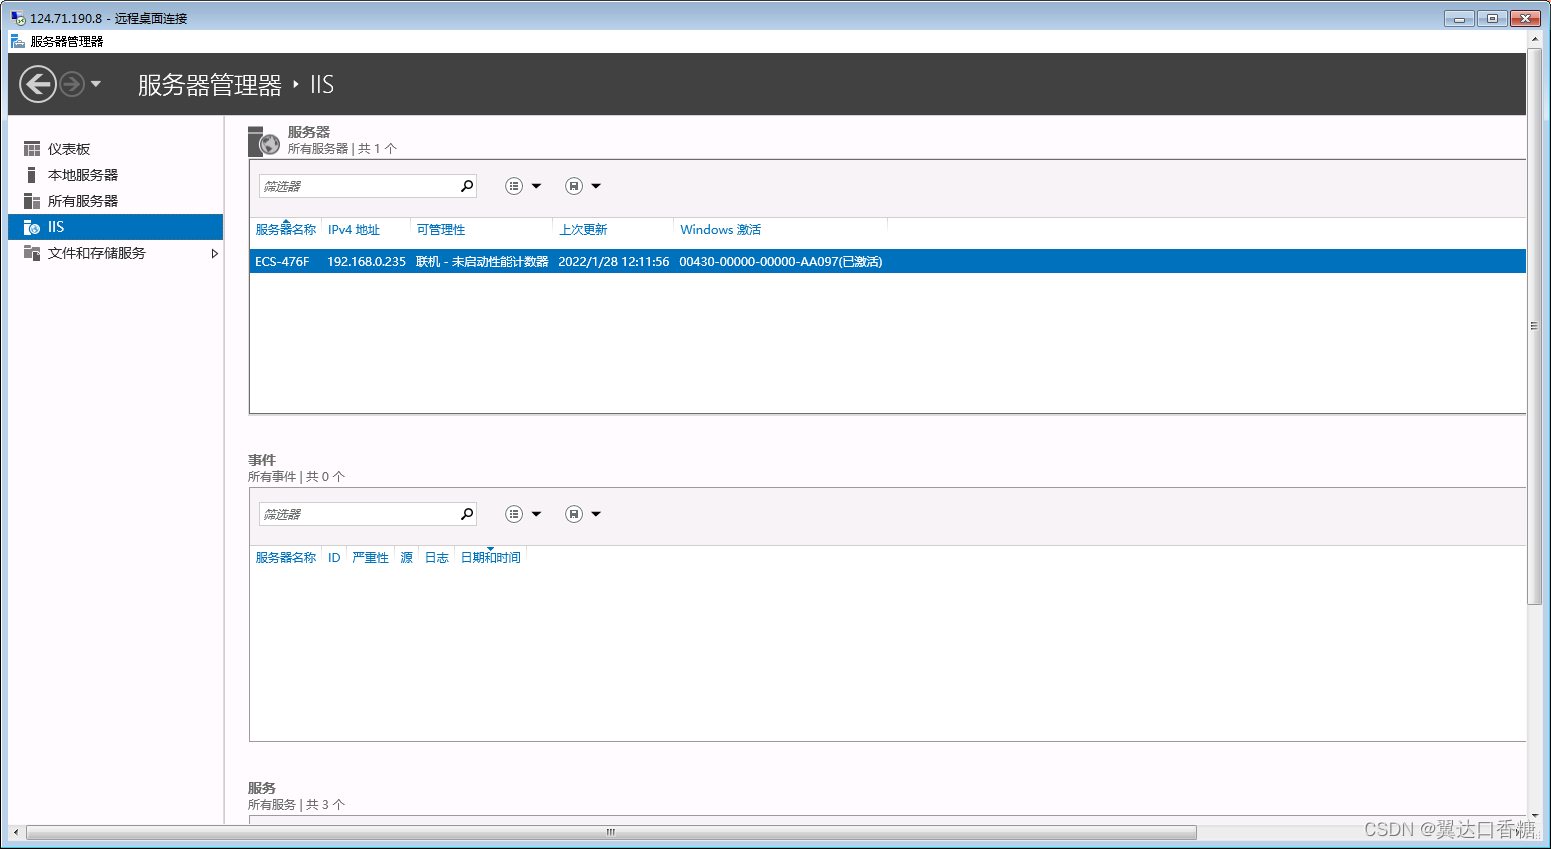
Task: Sort events by 源 column
Action: coord(407,558)
